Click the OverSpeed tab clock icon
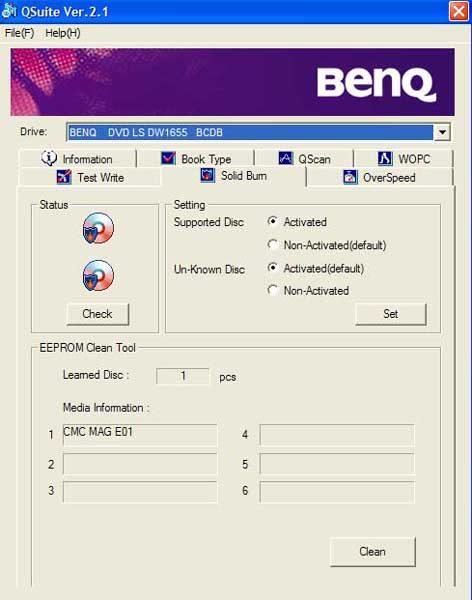Screen dimensions: 472x600 (350, 177)
